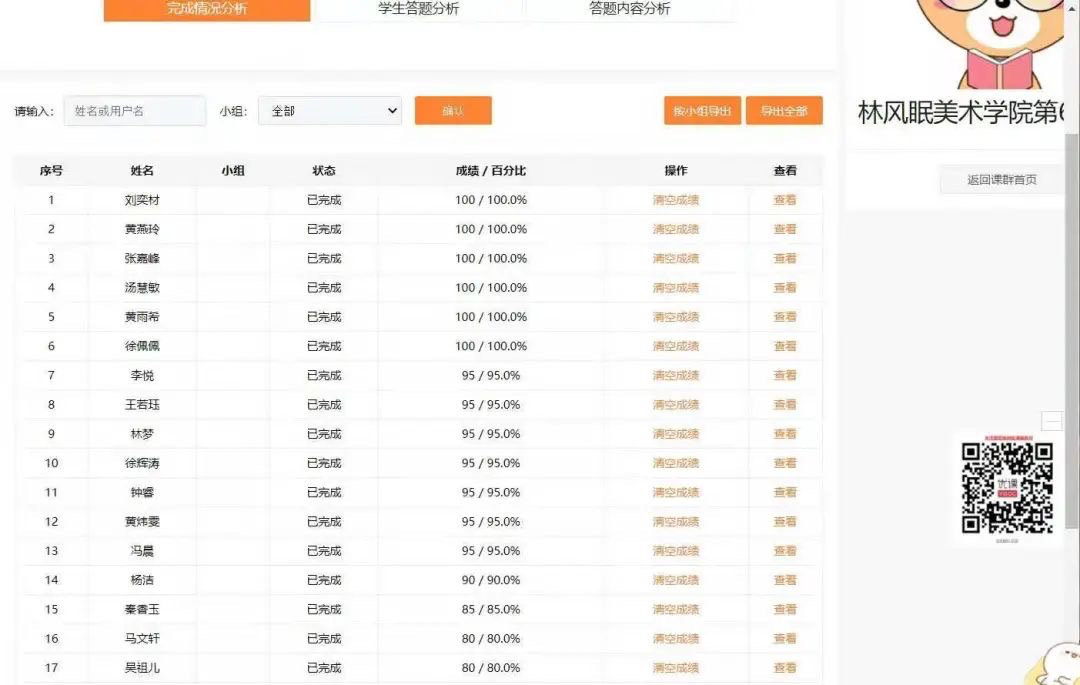Open 查看 link for 吴祖儿
Screen dimensions: 1080x685
tap(785, 668)
